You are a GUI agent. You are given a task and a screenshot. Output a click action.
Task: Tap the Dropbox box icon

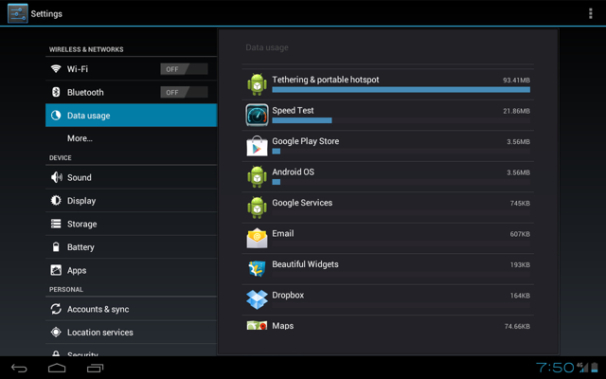point(257,299)
